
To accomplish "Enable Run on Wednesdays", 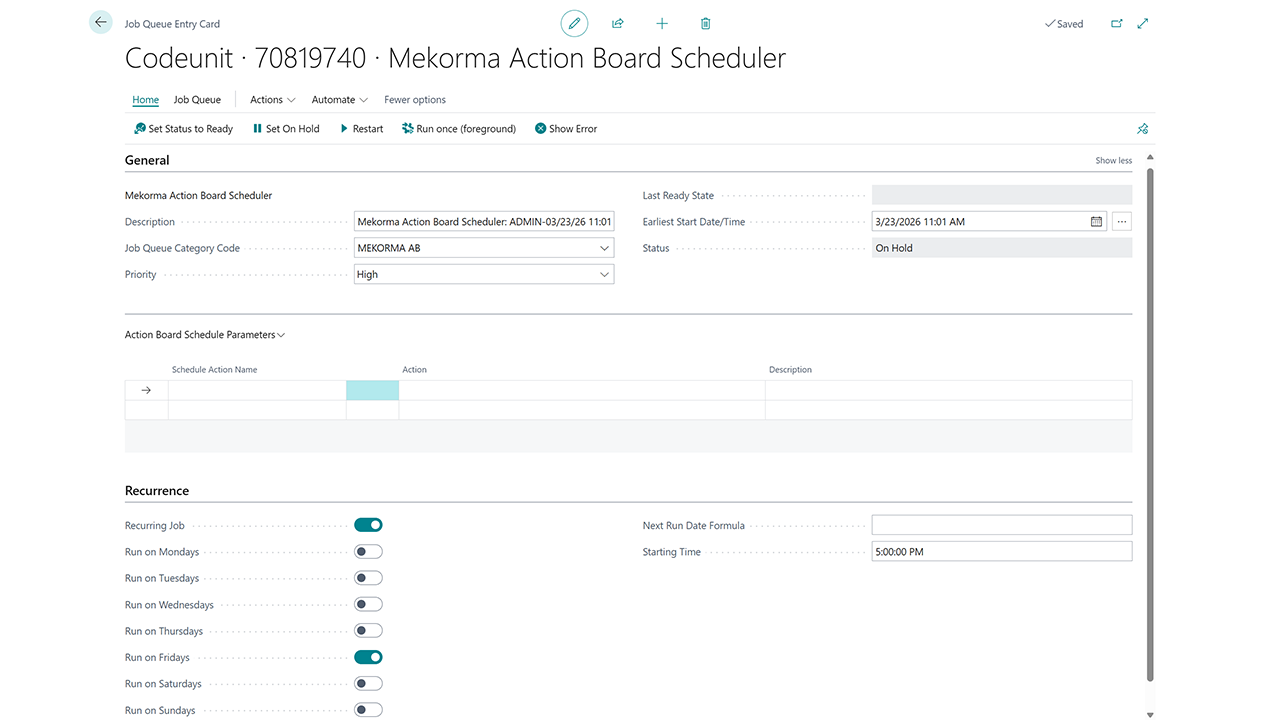I will [368, 604].
